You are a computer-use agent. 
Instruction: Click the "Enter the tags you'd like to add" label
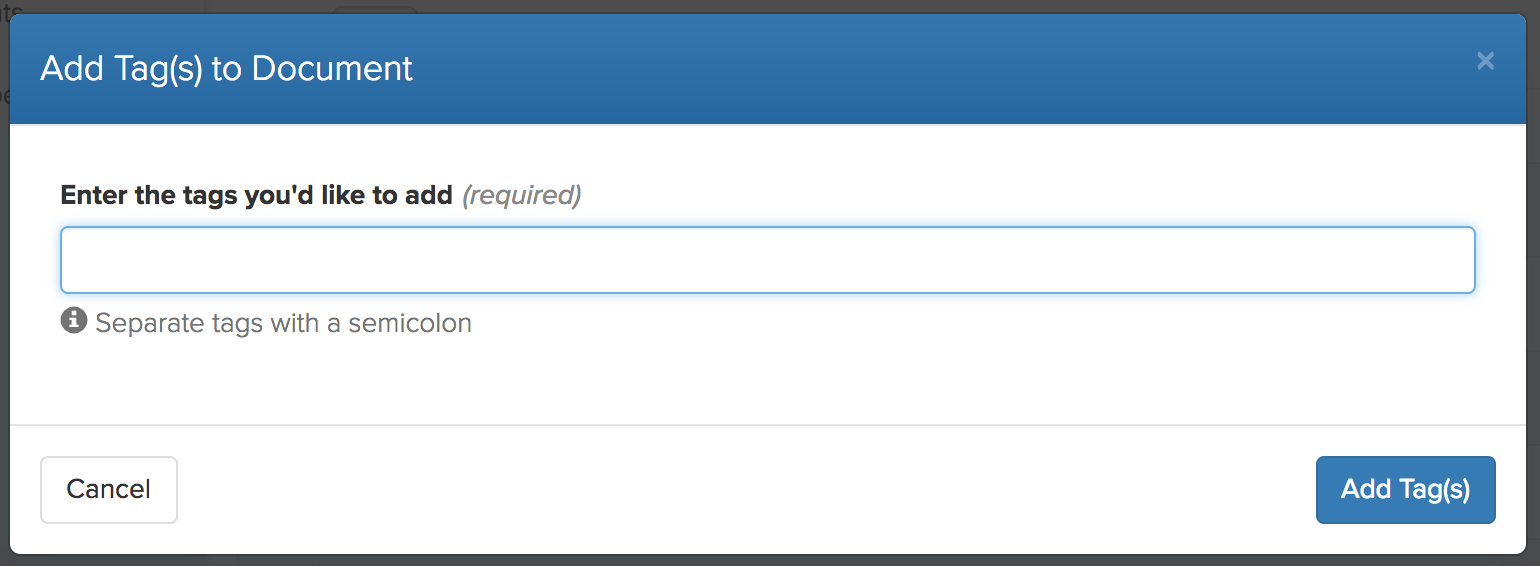(x=257, y=195)
